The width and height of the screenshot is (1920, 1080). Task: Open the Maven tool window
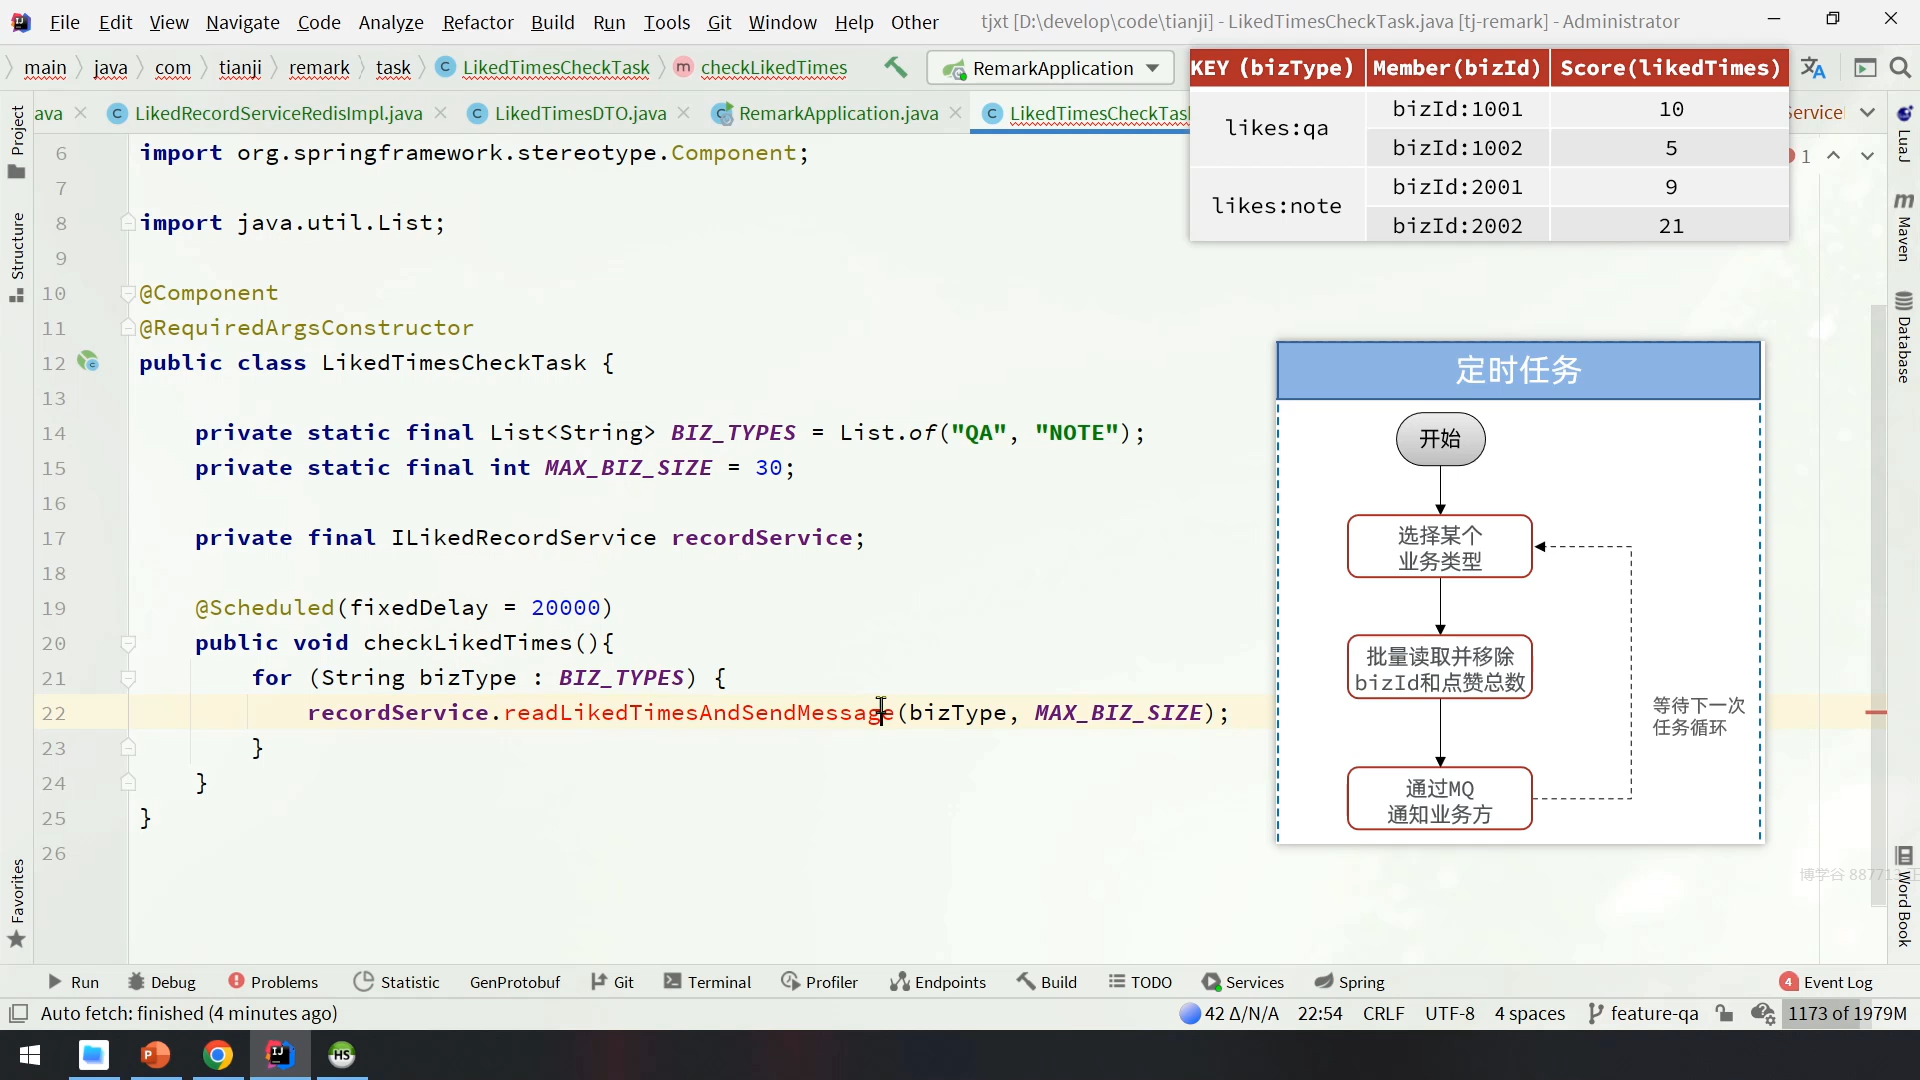click(x=1904, y=228)
